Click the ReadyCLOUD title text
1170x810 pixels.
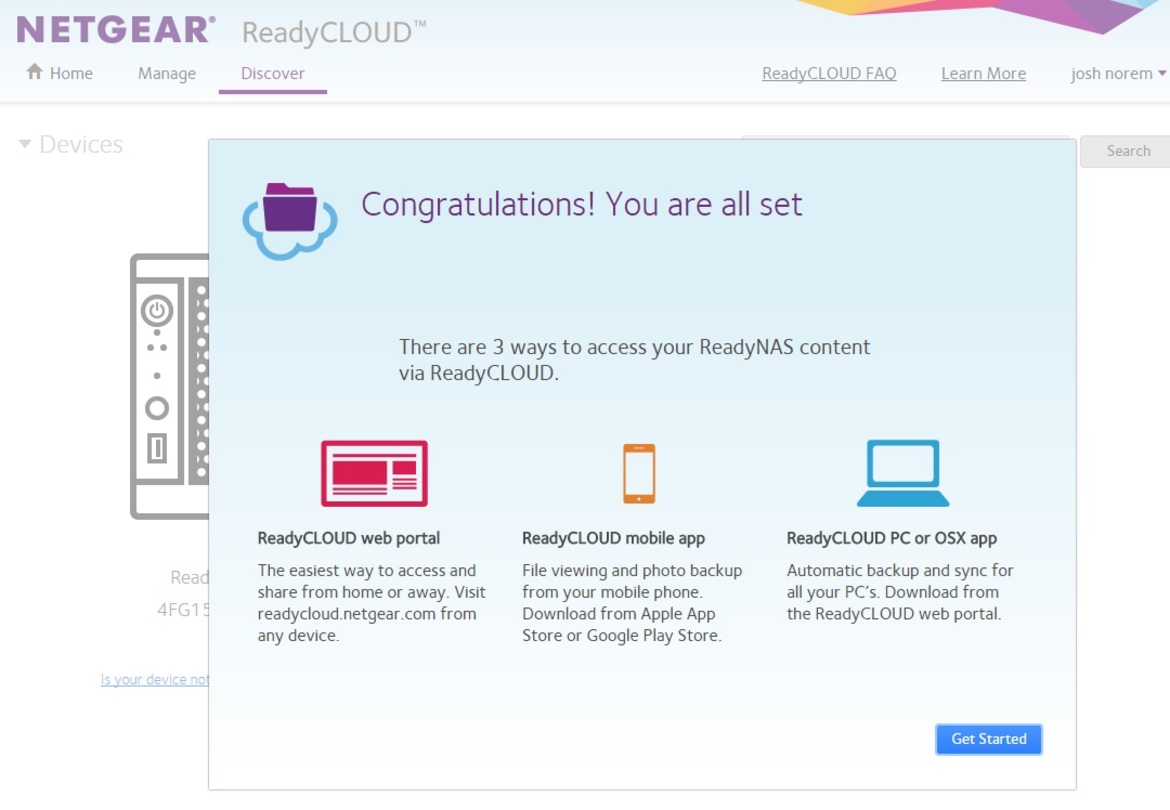point(334,32)
